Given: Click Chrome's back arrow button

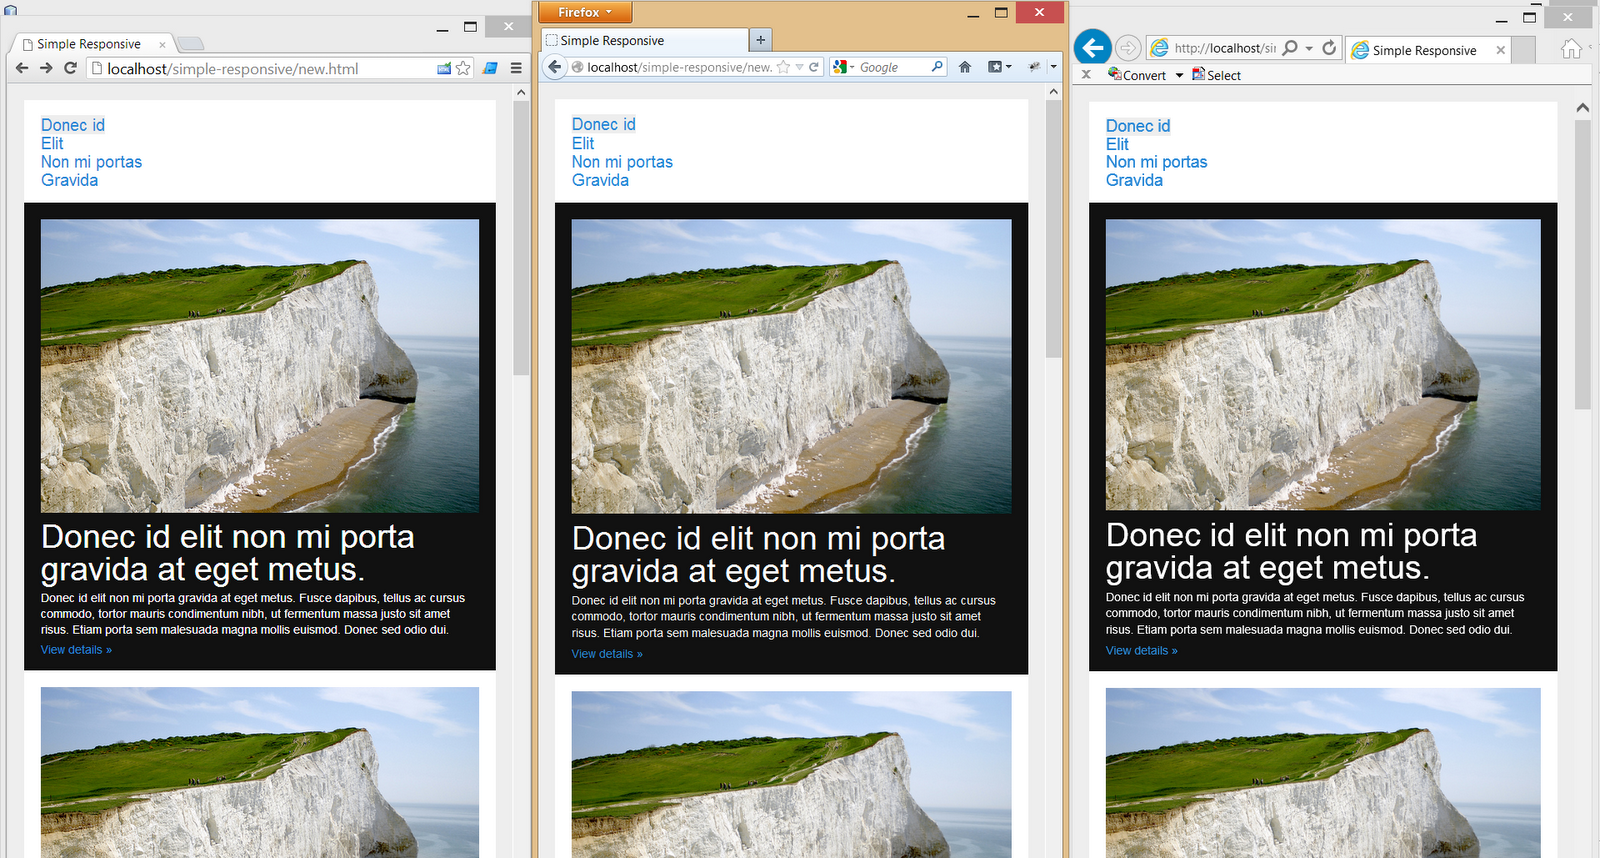Looking at the screenshot, I should tap(22, 68).
